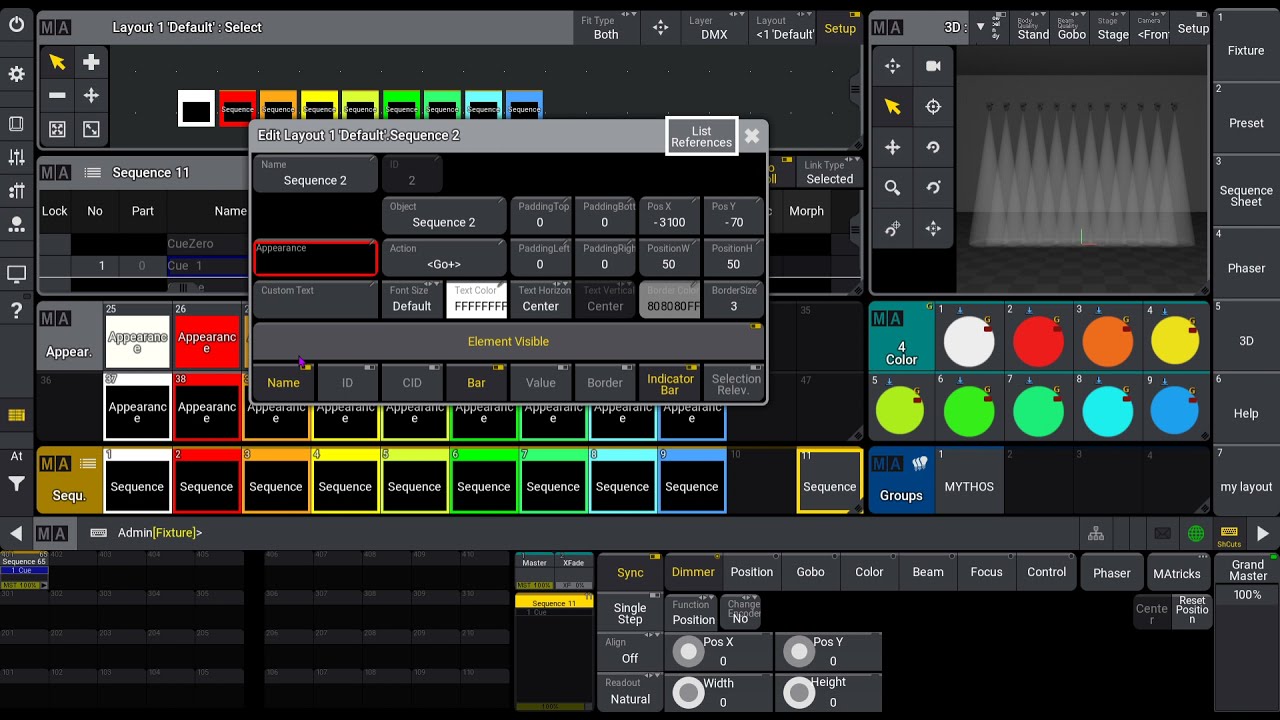Open the Text Color FFFFFFFF swatch

tap(476, 299)
